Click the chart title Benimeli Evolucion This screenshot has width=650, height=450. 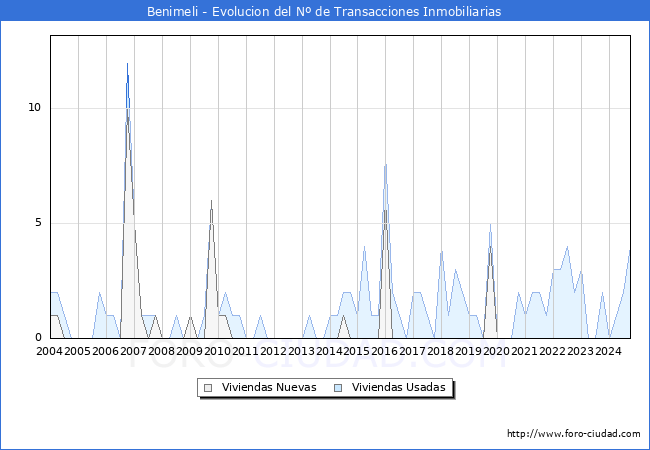point(324,11)
